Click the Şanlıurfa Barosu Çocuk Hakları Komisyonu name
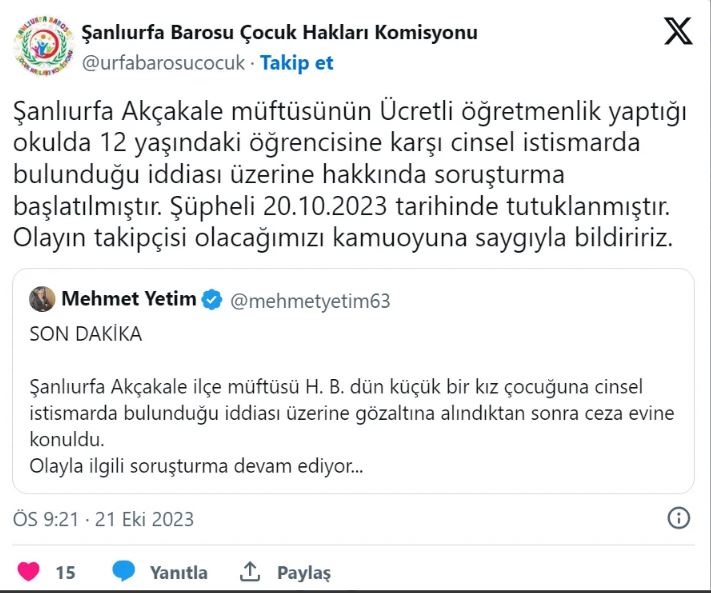The width and height of the screenshot is (711, 593). point(278,32)
